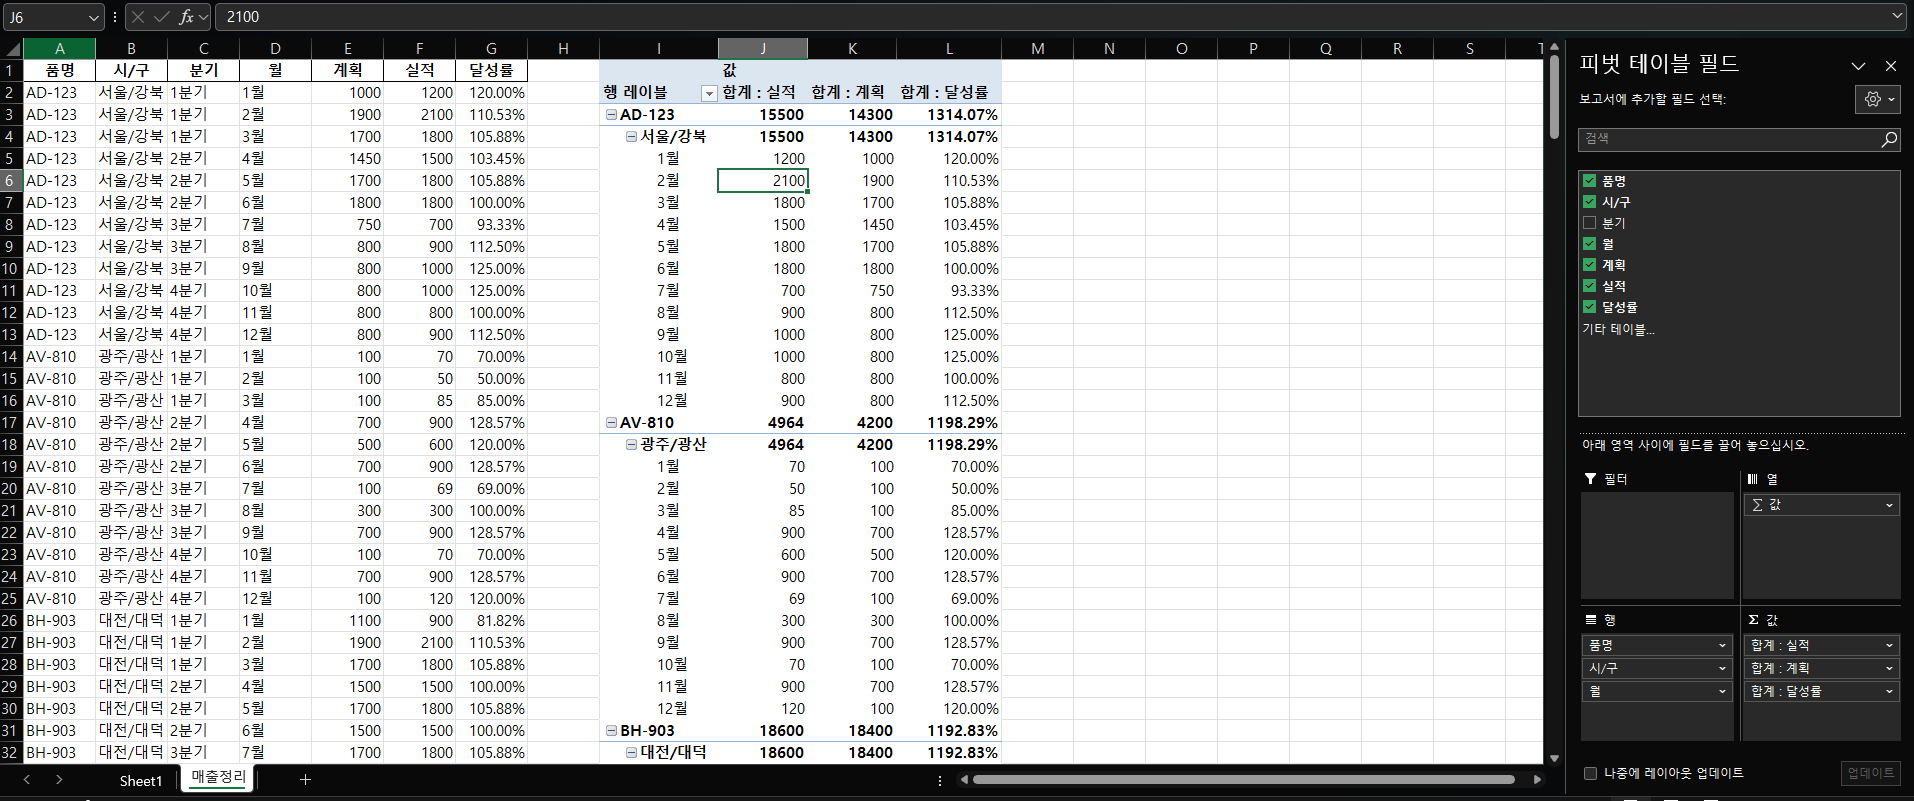Select row 6 header
The height and width of the screenshot is (801, 1914).
tap(11, 181)
